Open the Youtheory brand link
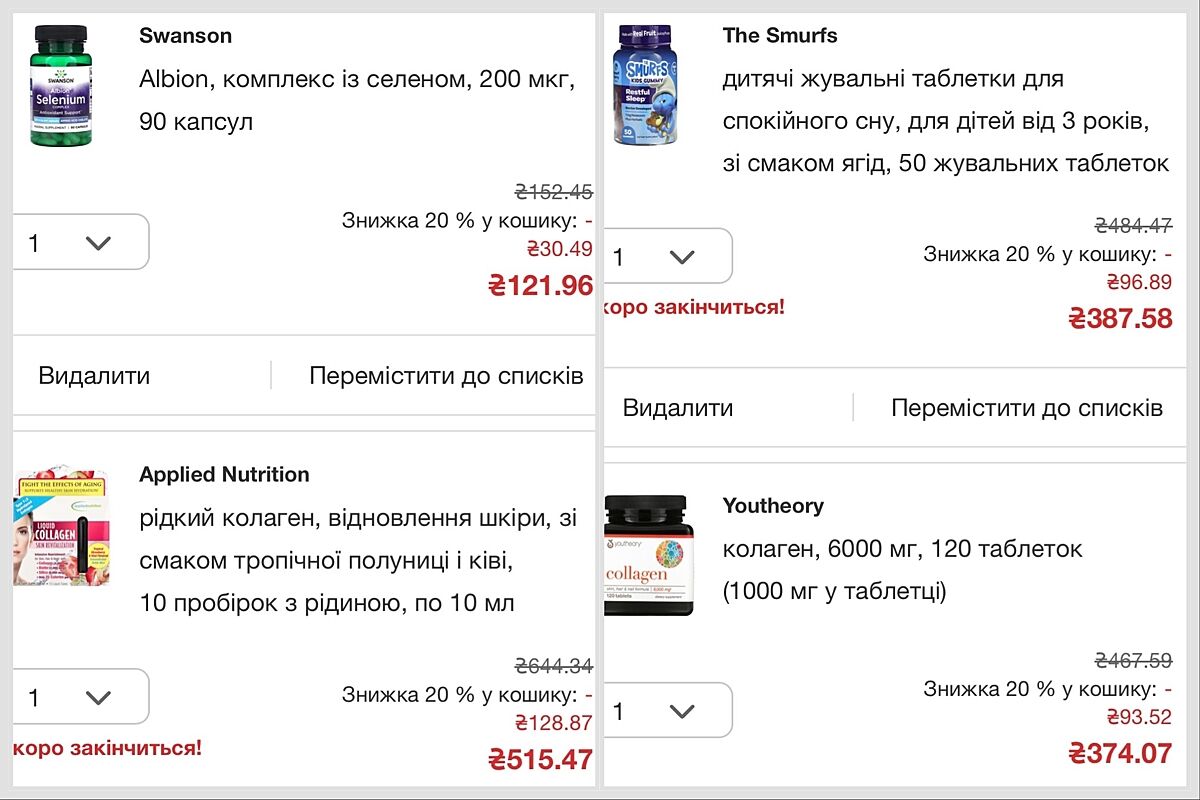 (x=773, y=506)
